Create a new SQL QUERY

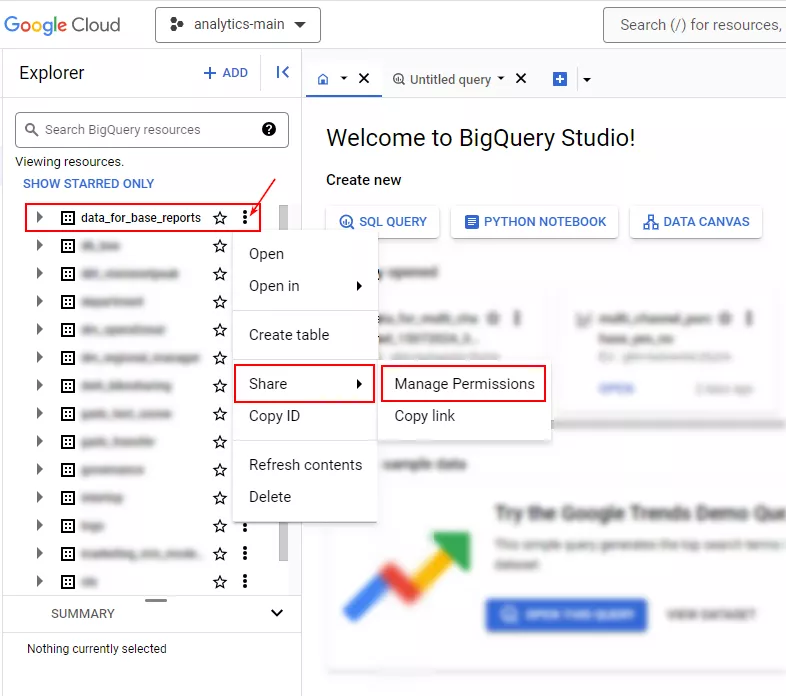[383, 222]
